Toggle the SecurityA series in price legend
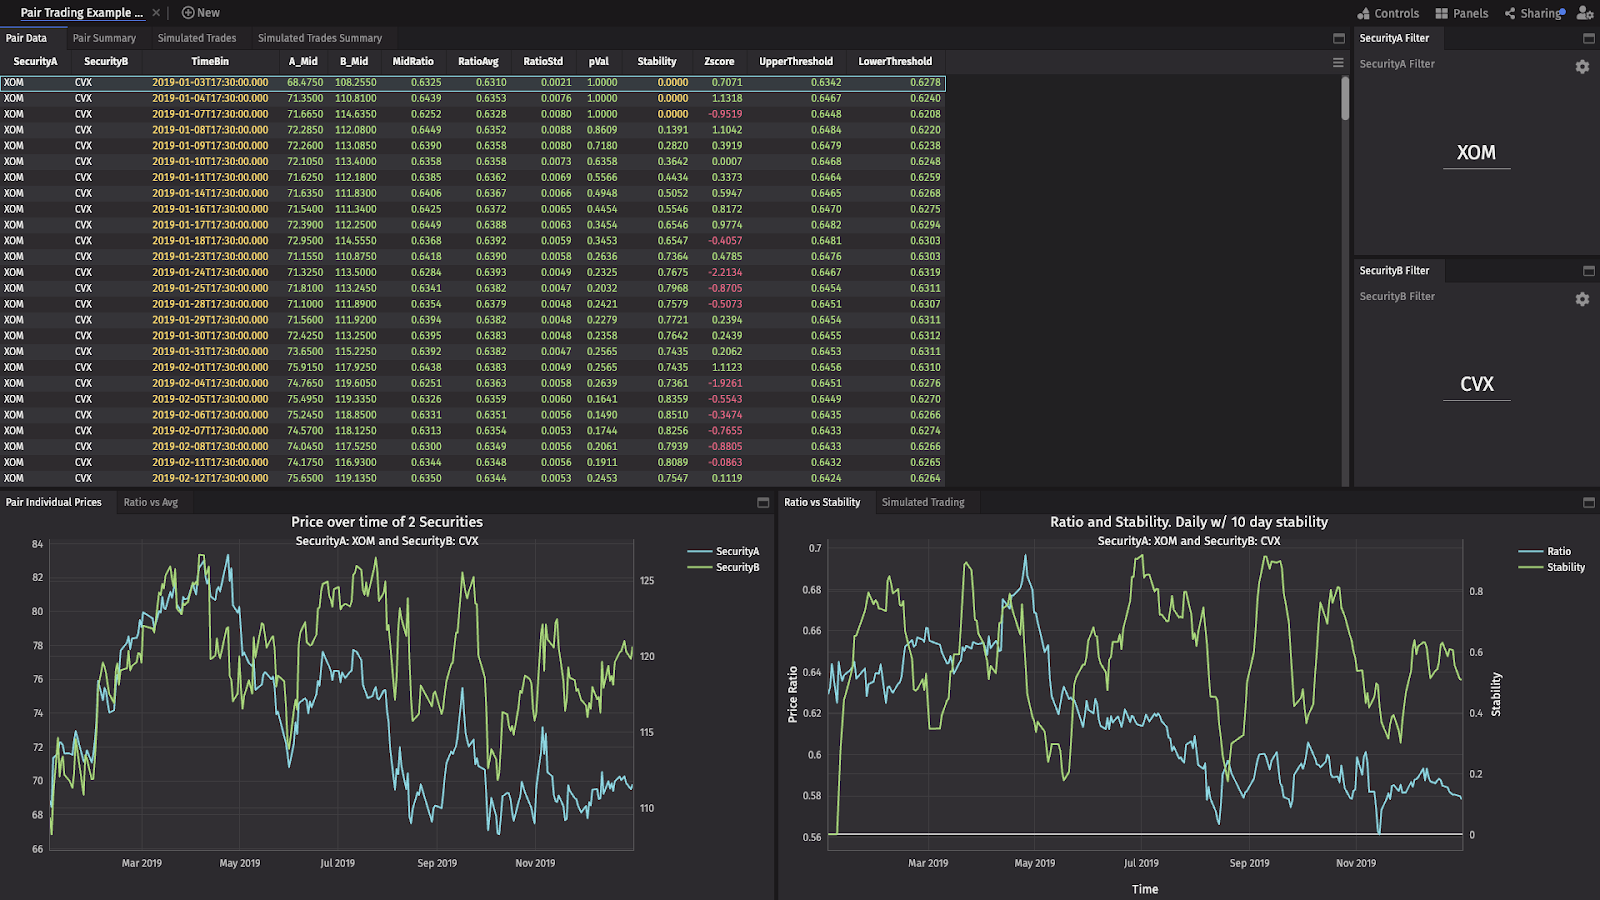The width and height of the screenshot is (1600, 900). pos(723,551)
